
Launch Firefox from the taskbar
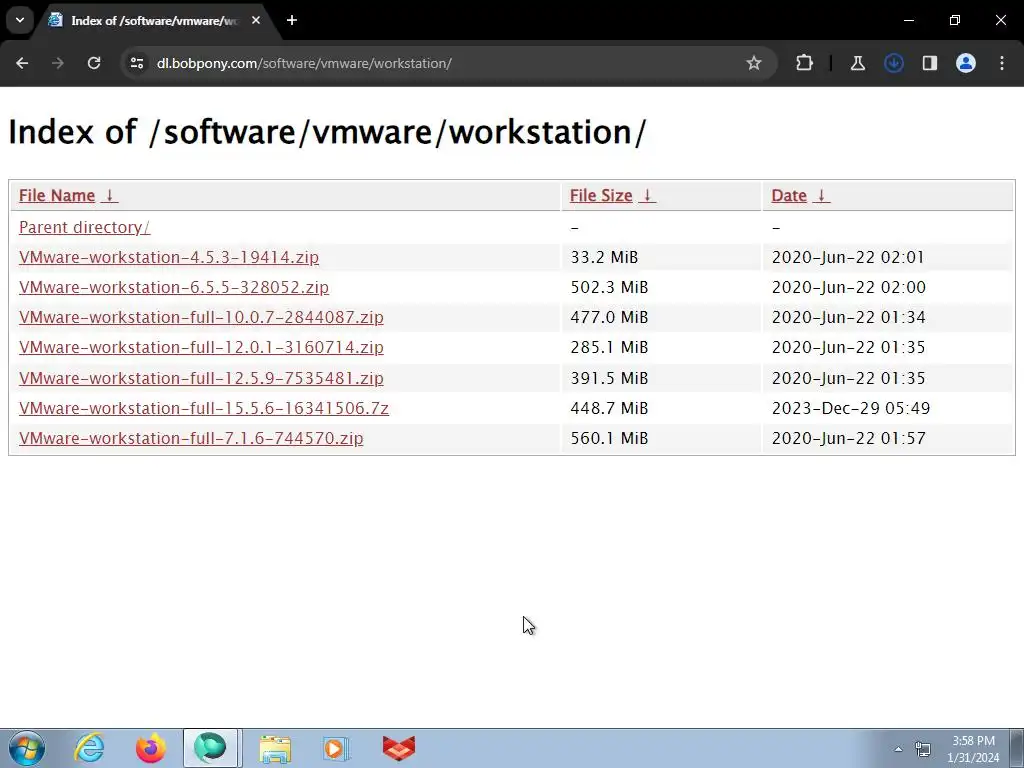150,748
